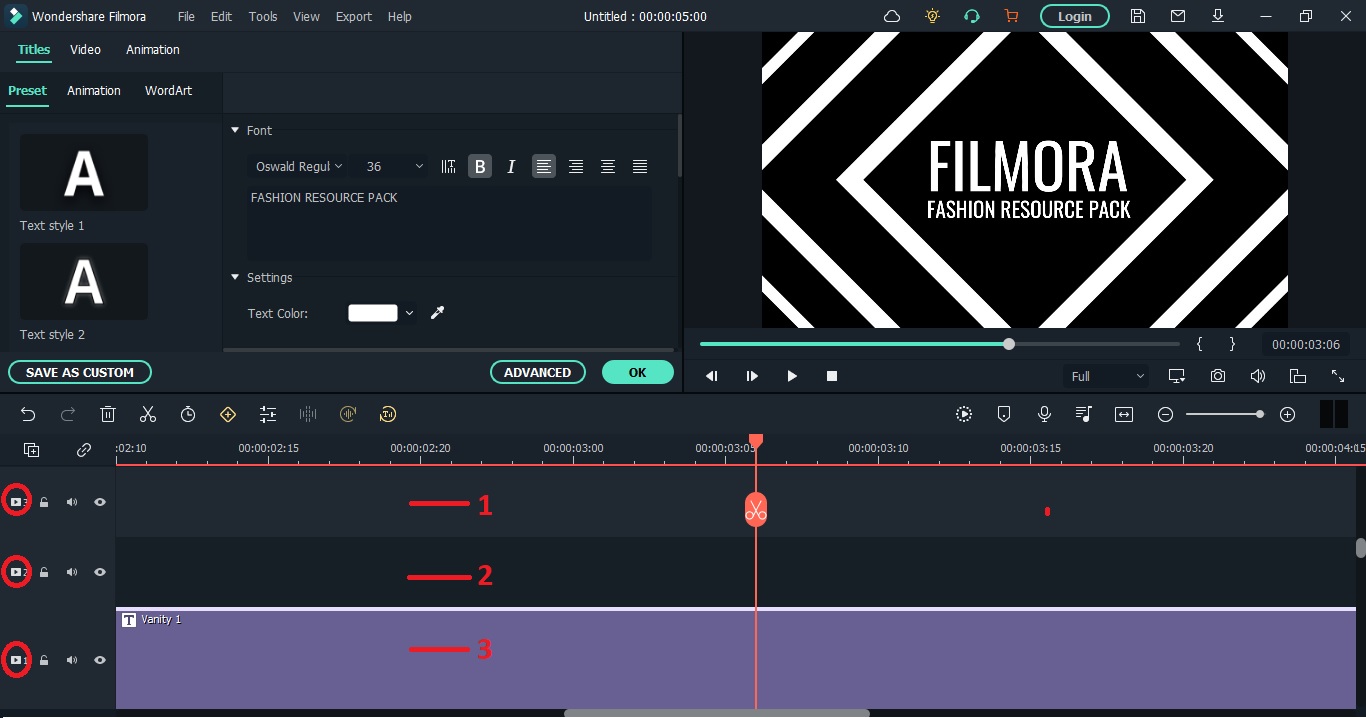Split clip using the scissors toolbar icon
Screen dimensions: 1366x718
click(x=148, y=414)
